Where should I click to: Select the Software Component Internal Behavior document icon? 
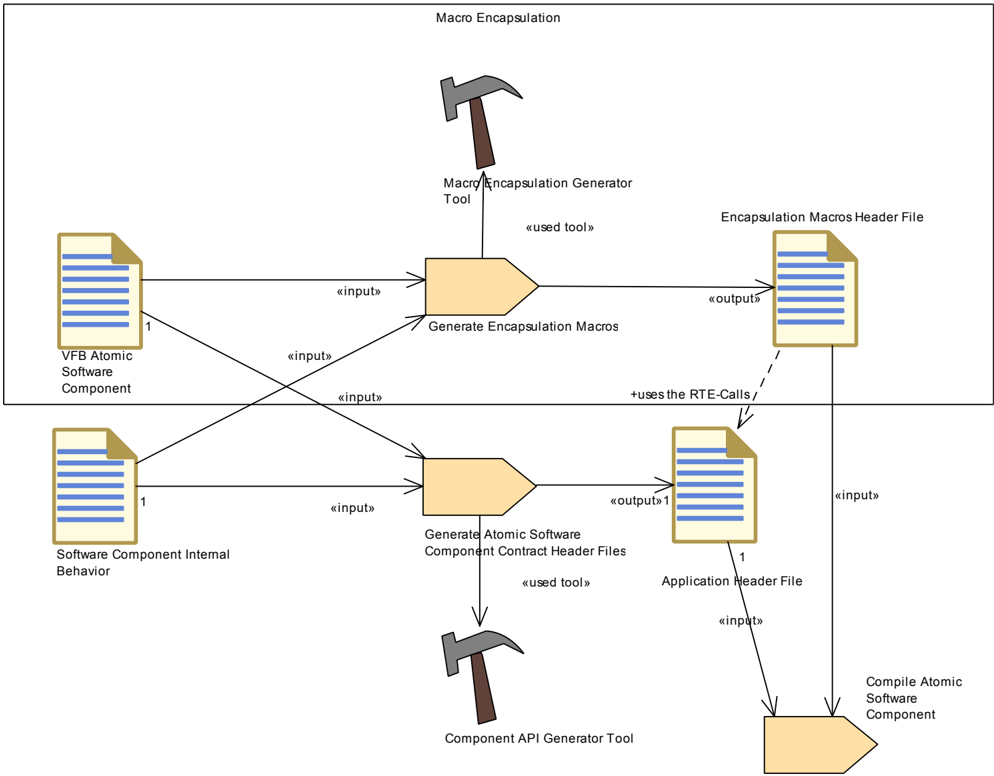[x=95, y=486]
